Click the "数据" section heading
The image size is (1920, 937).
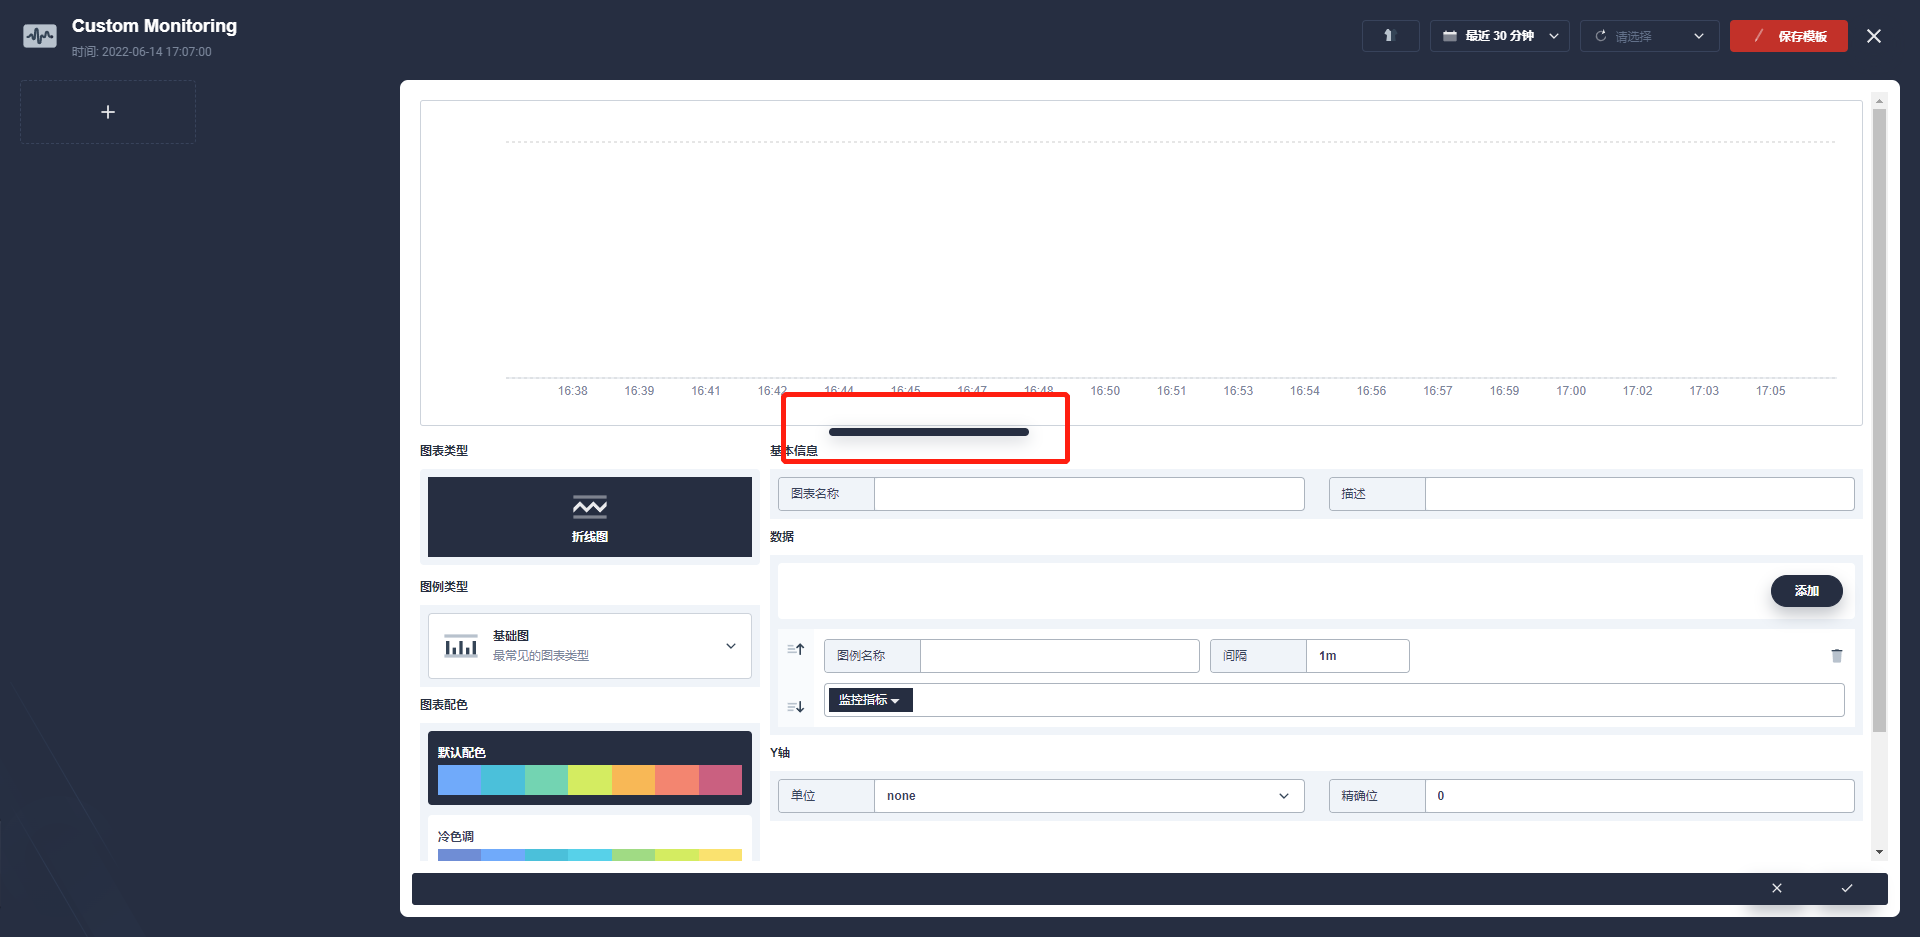[x=782, y=537]
